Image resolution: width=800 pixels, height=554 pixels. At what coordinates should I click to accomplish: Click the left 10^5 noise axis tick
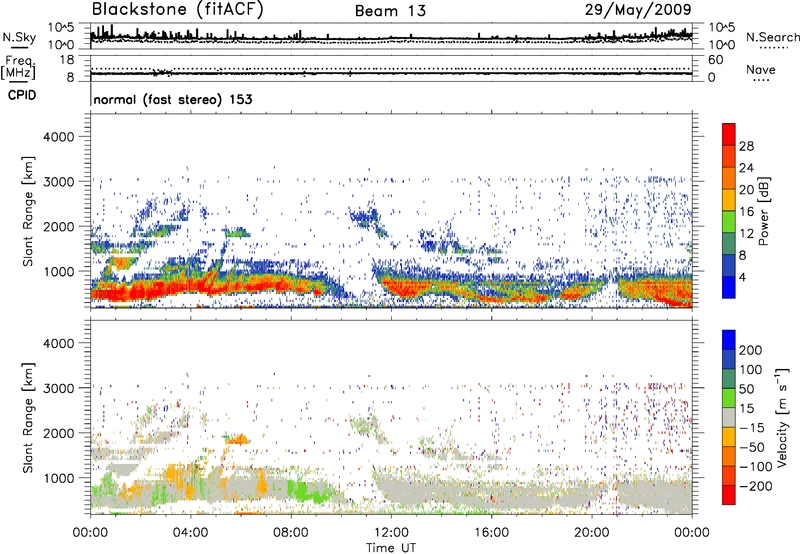click(61, 27)
